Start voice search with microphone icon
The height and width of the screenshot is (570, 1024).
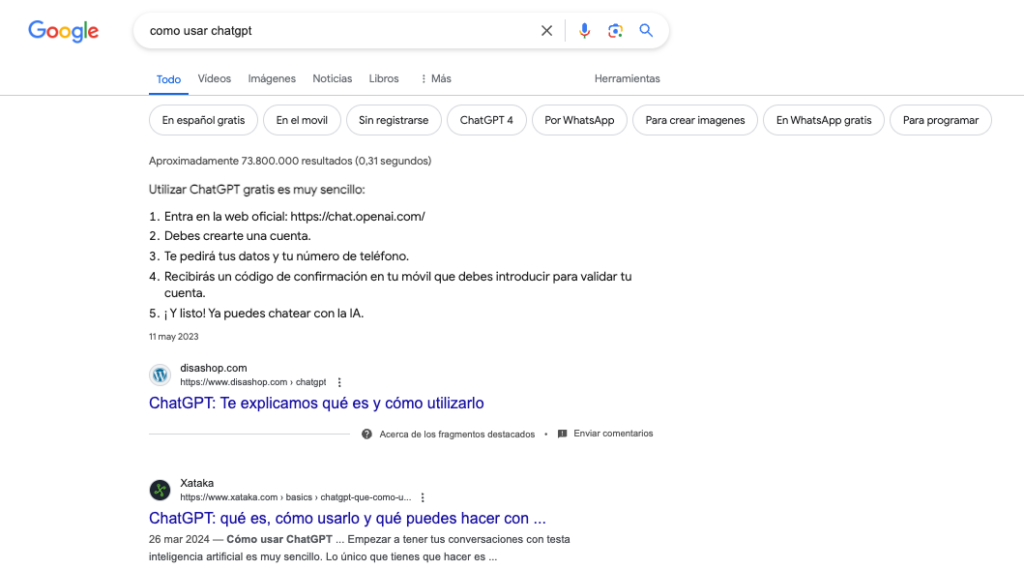pos(584,31)
